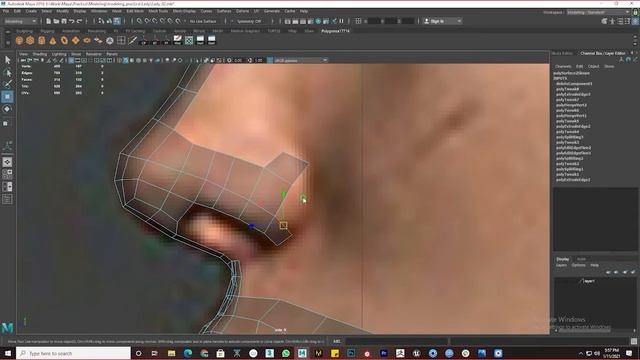Screen dimensions: 640x360
Task: Click the Open Scene folder icon
Action: 56,21
